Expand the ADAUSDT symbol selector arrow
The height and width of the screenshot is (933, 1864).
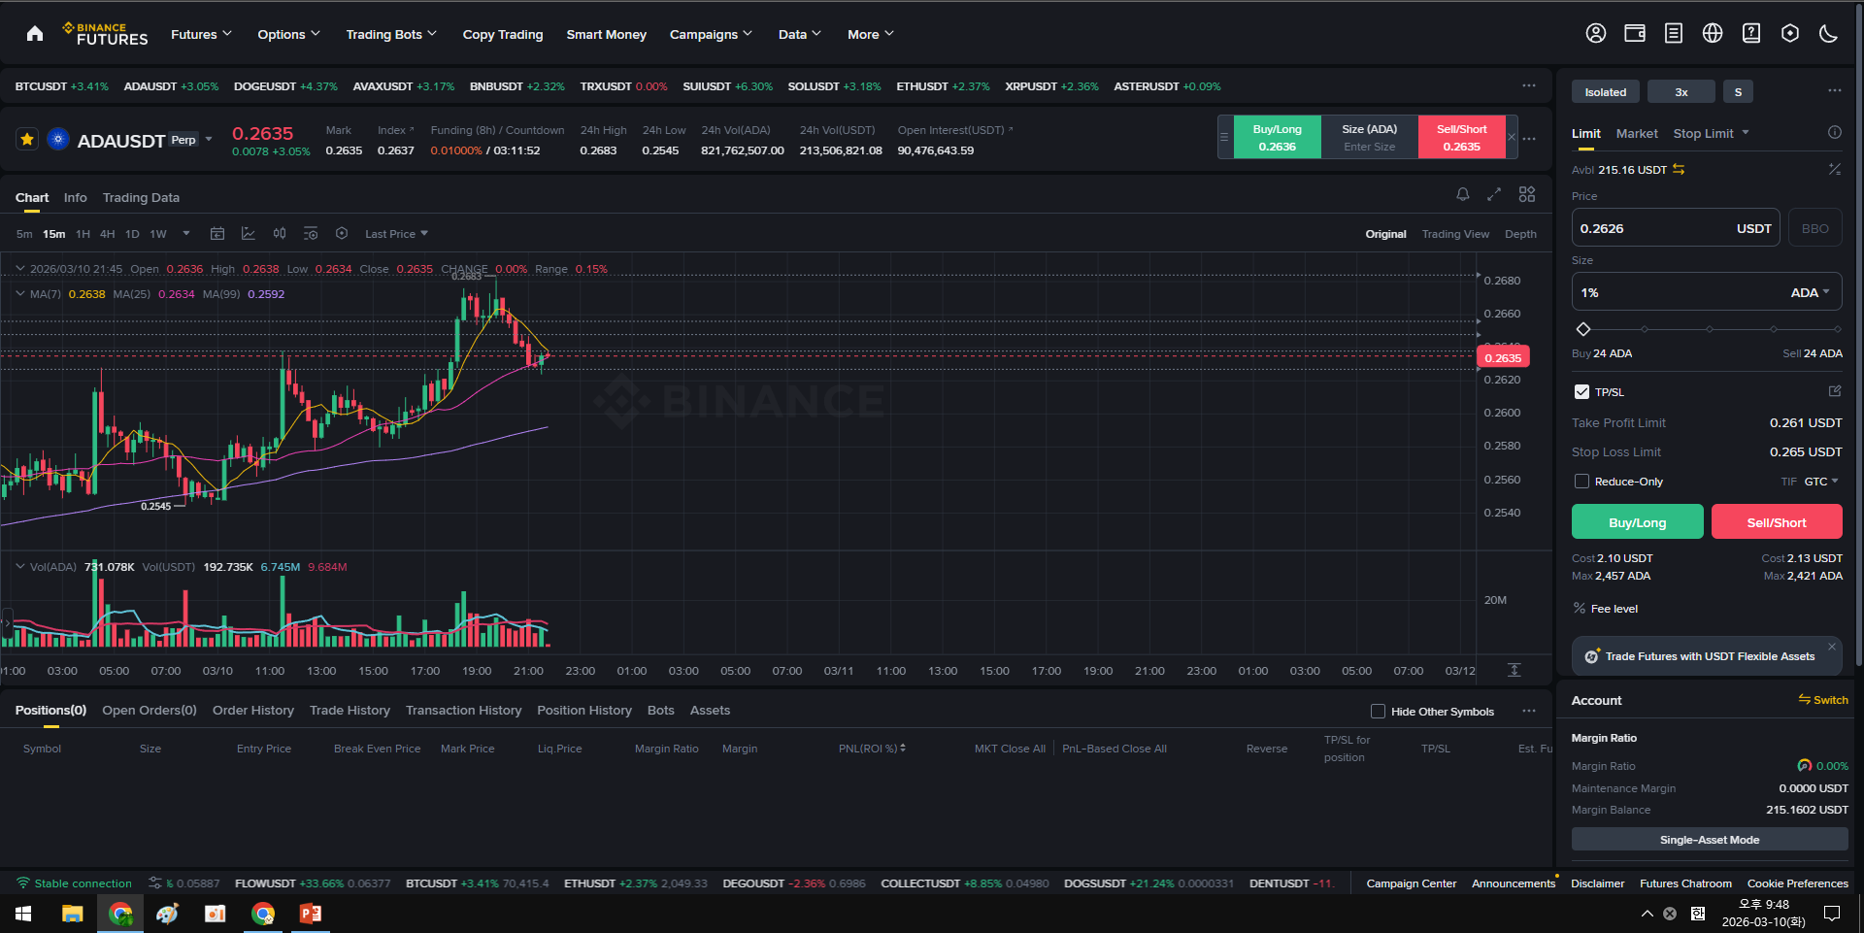tap(208, 139)
